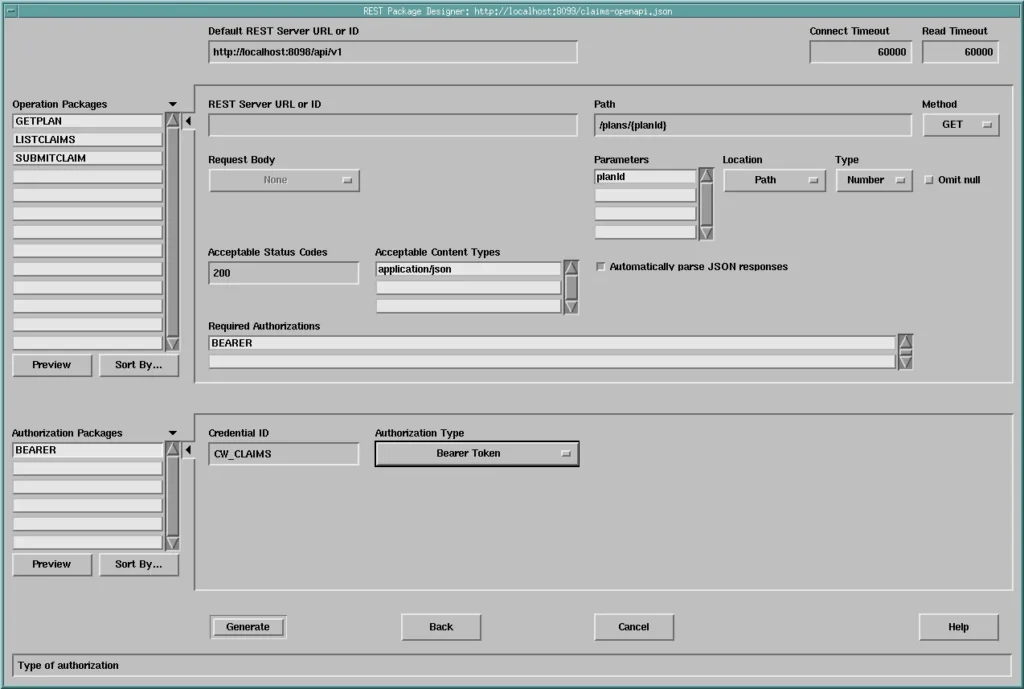Screen dimensions: 1024x689
Task: Open the window menu icon in title bar
Action: [x=11, y=10]
